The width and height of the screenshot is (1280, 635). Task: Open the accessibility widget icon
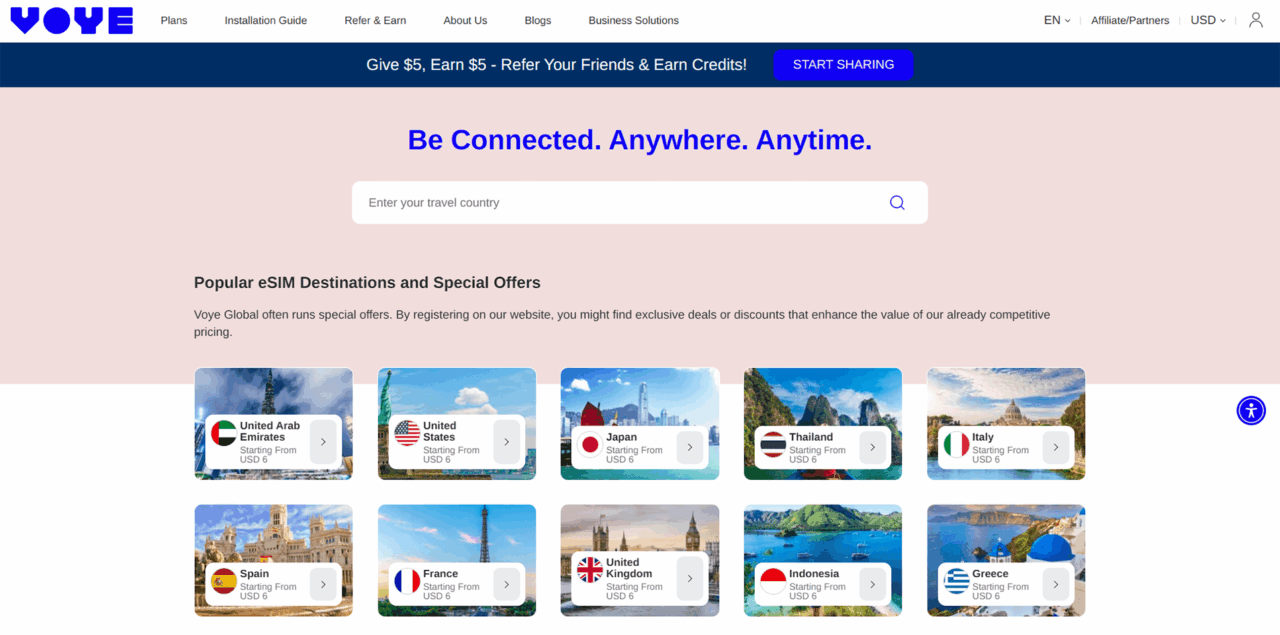pos(1251,410)
